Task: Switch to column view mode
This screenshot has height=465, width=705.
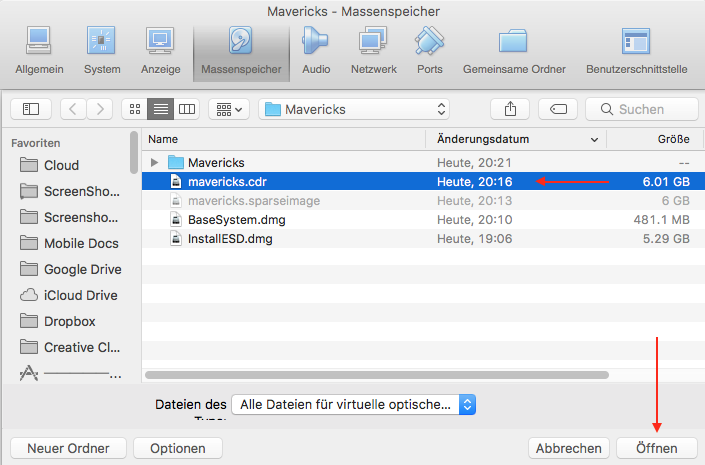Action: tap(186, 108)
